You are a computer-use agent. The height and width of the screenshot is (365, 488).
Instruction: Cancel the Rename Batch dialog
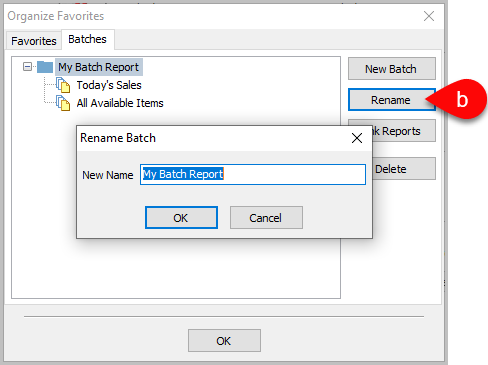pyautogui.click(x=266, y=218)
